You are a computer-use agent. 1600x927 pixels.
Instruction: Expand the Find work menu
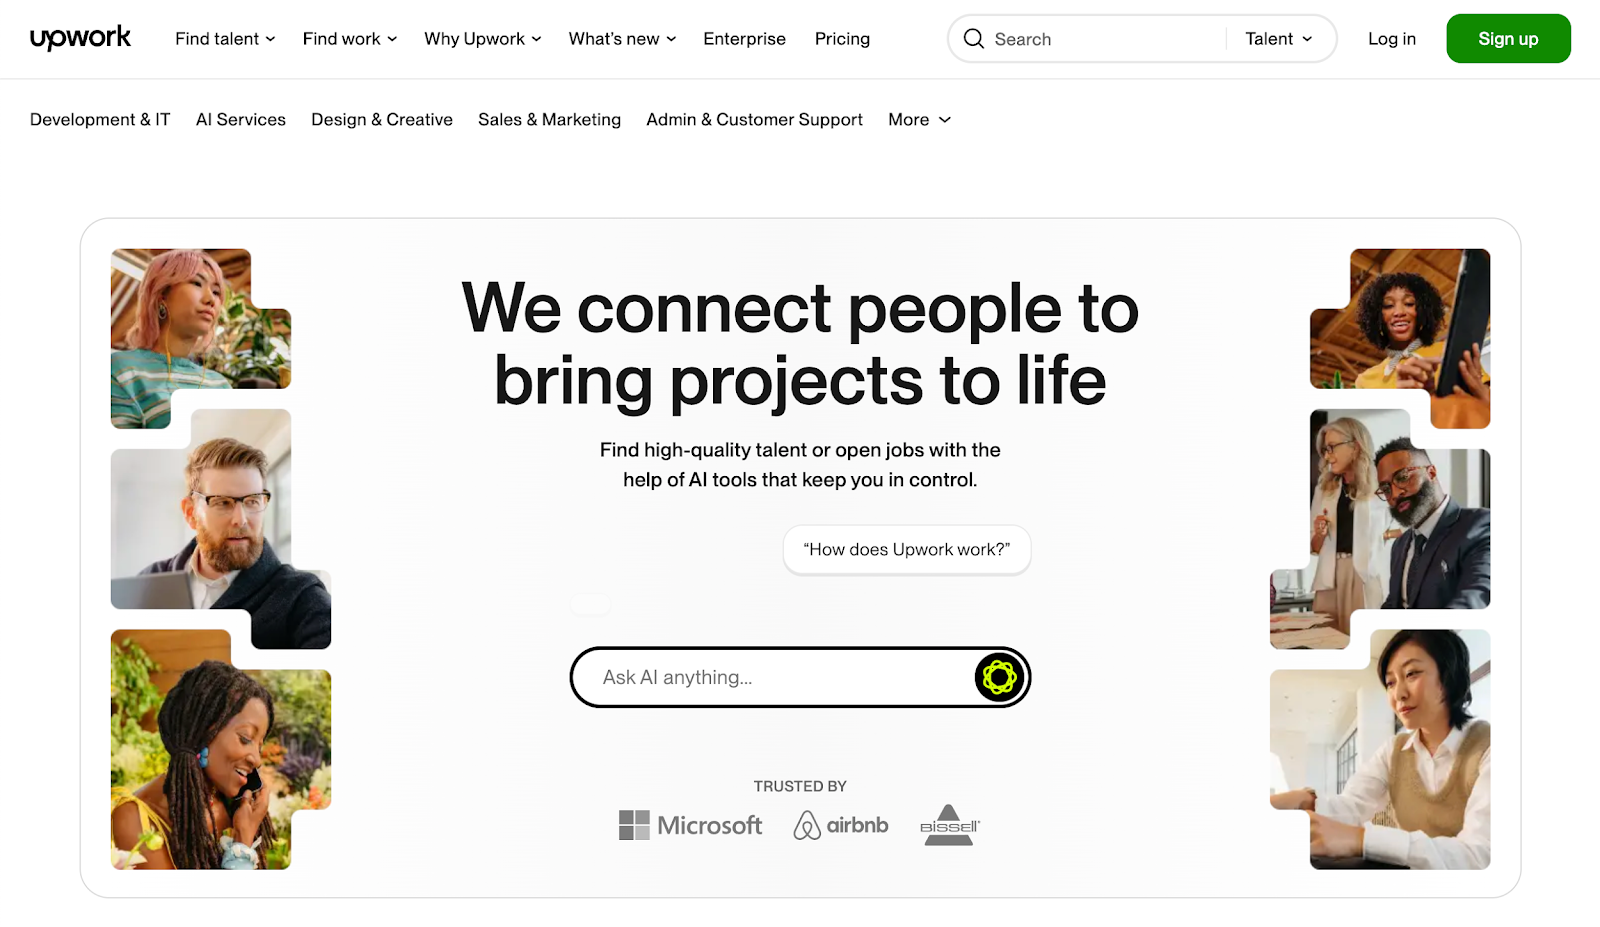[350, 39]
